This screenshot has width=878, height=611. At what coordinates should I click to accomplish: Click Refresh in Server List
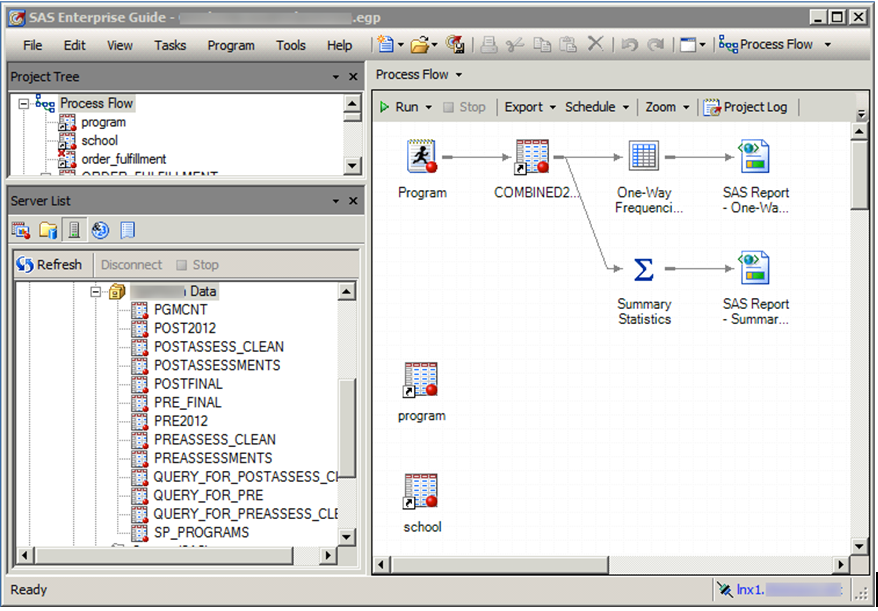click(49, 264)
